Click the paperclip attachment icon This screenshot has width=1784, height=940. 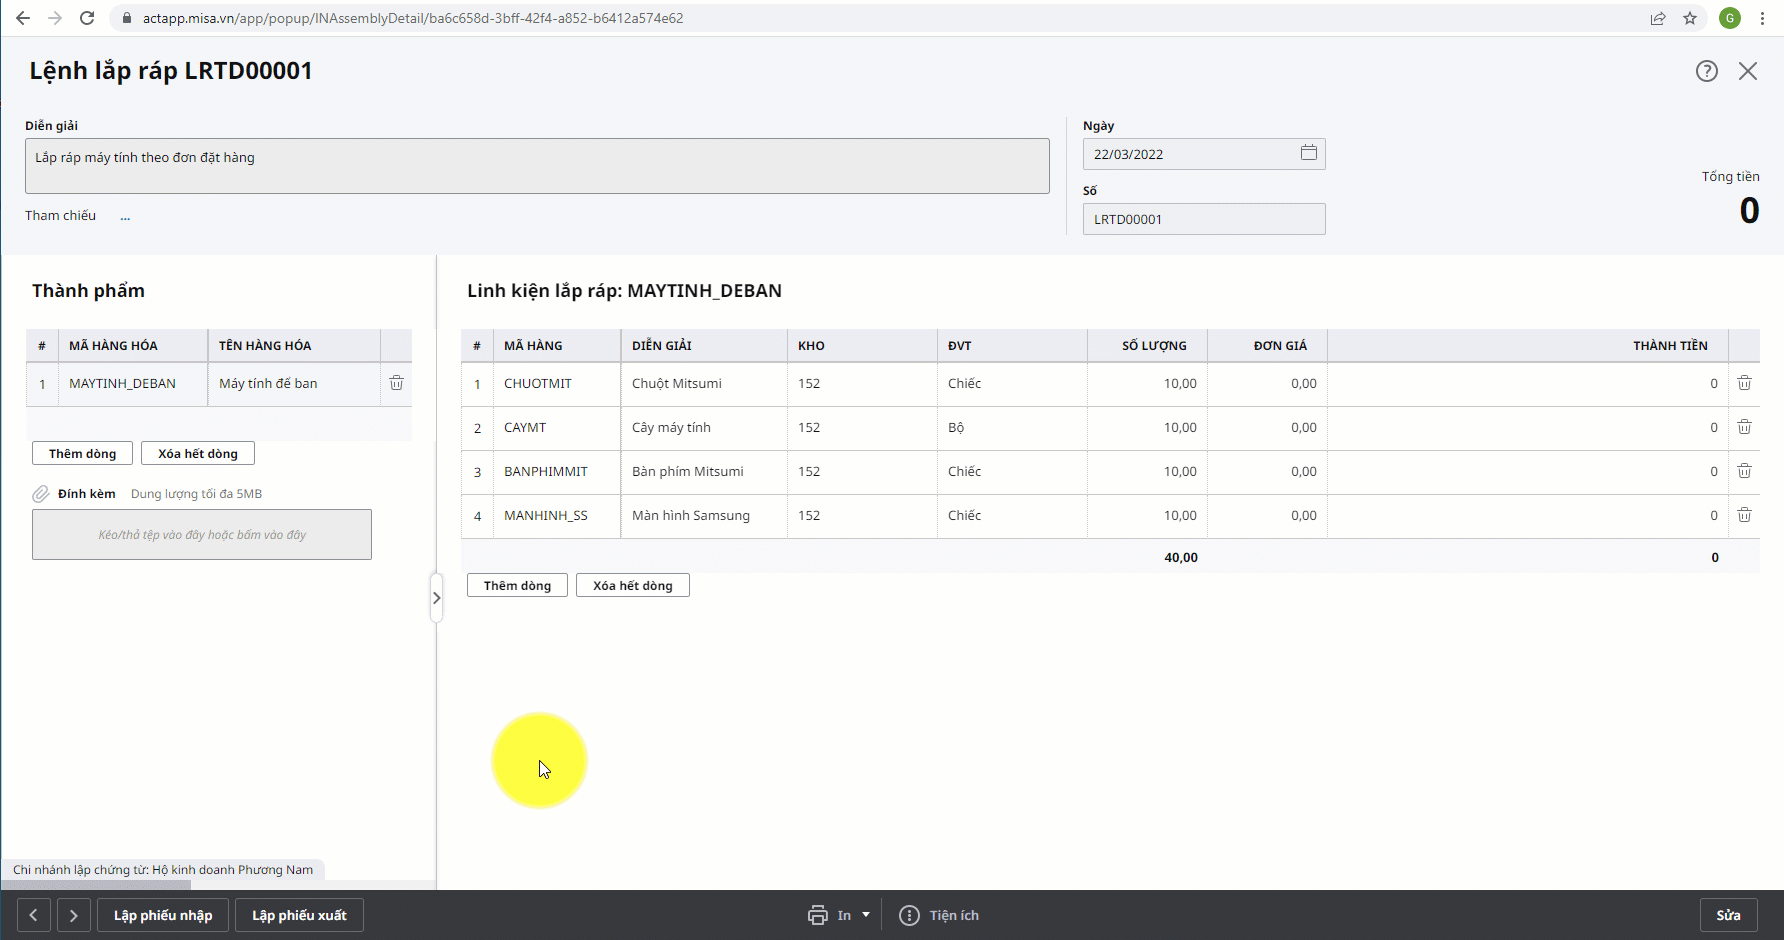(41, 494)
